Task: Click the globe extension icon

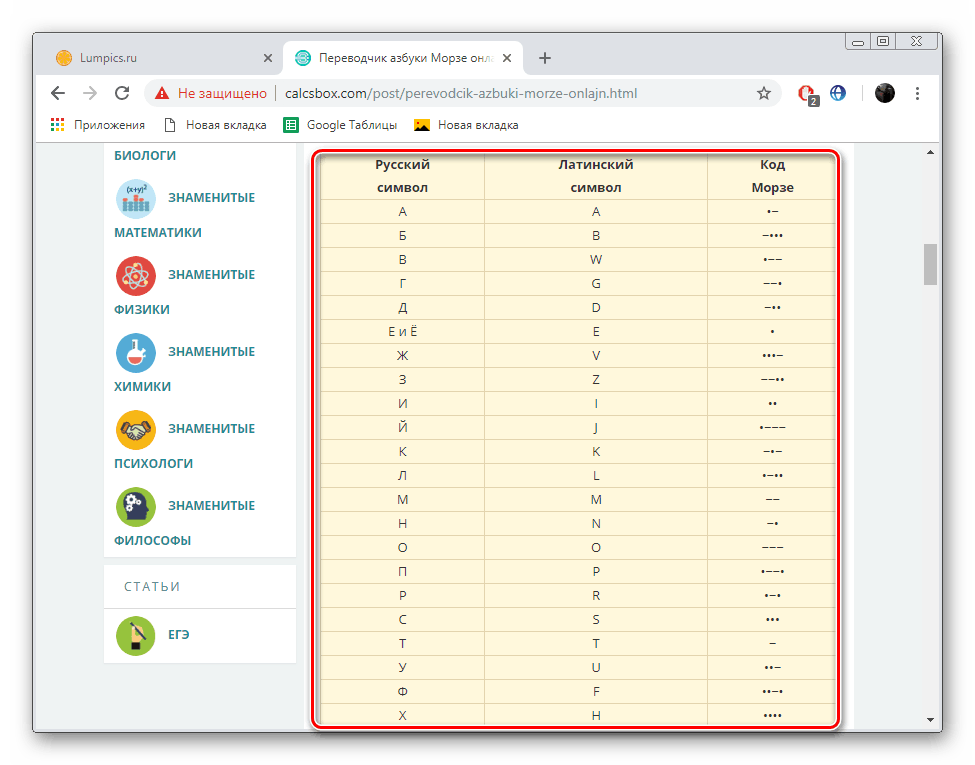Action: (838, 93)
